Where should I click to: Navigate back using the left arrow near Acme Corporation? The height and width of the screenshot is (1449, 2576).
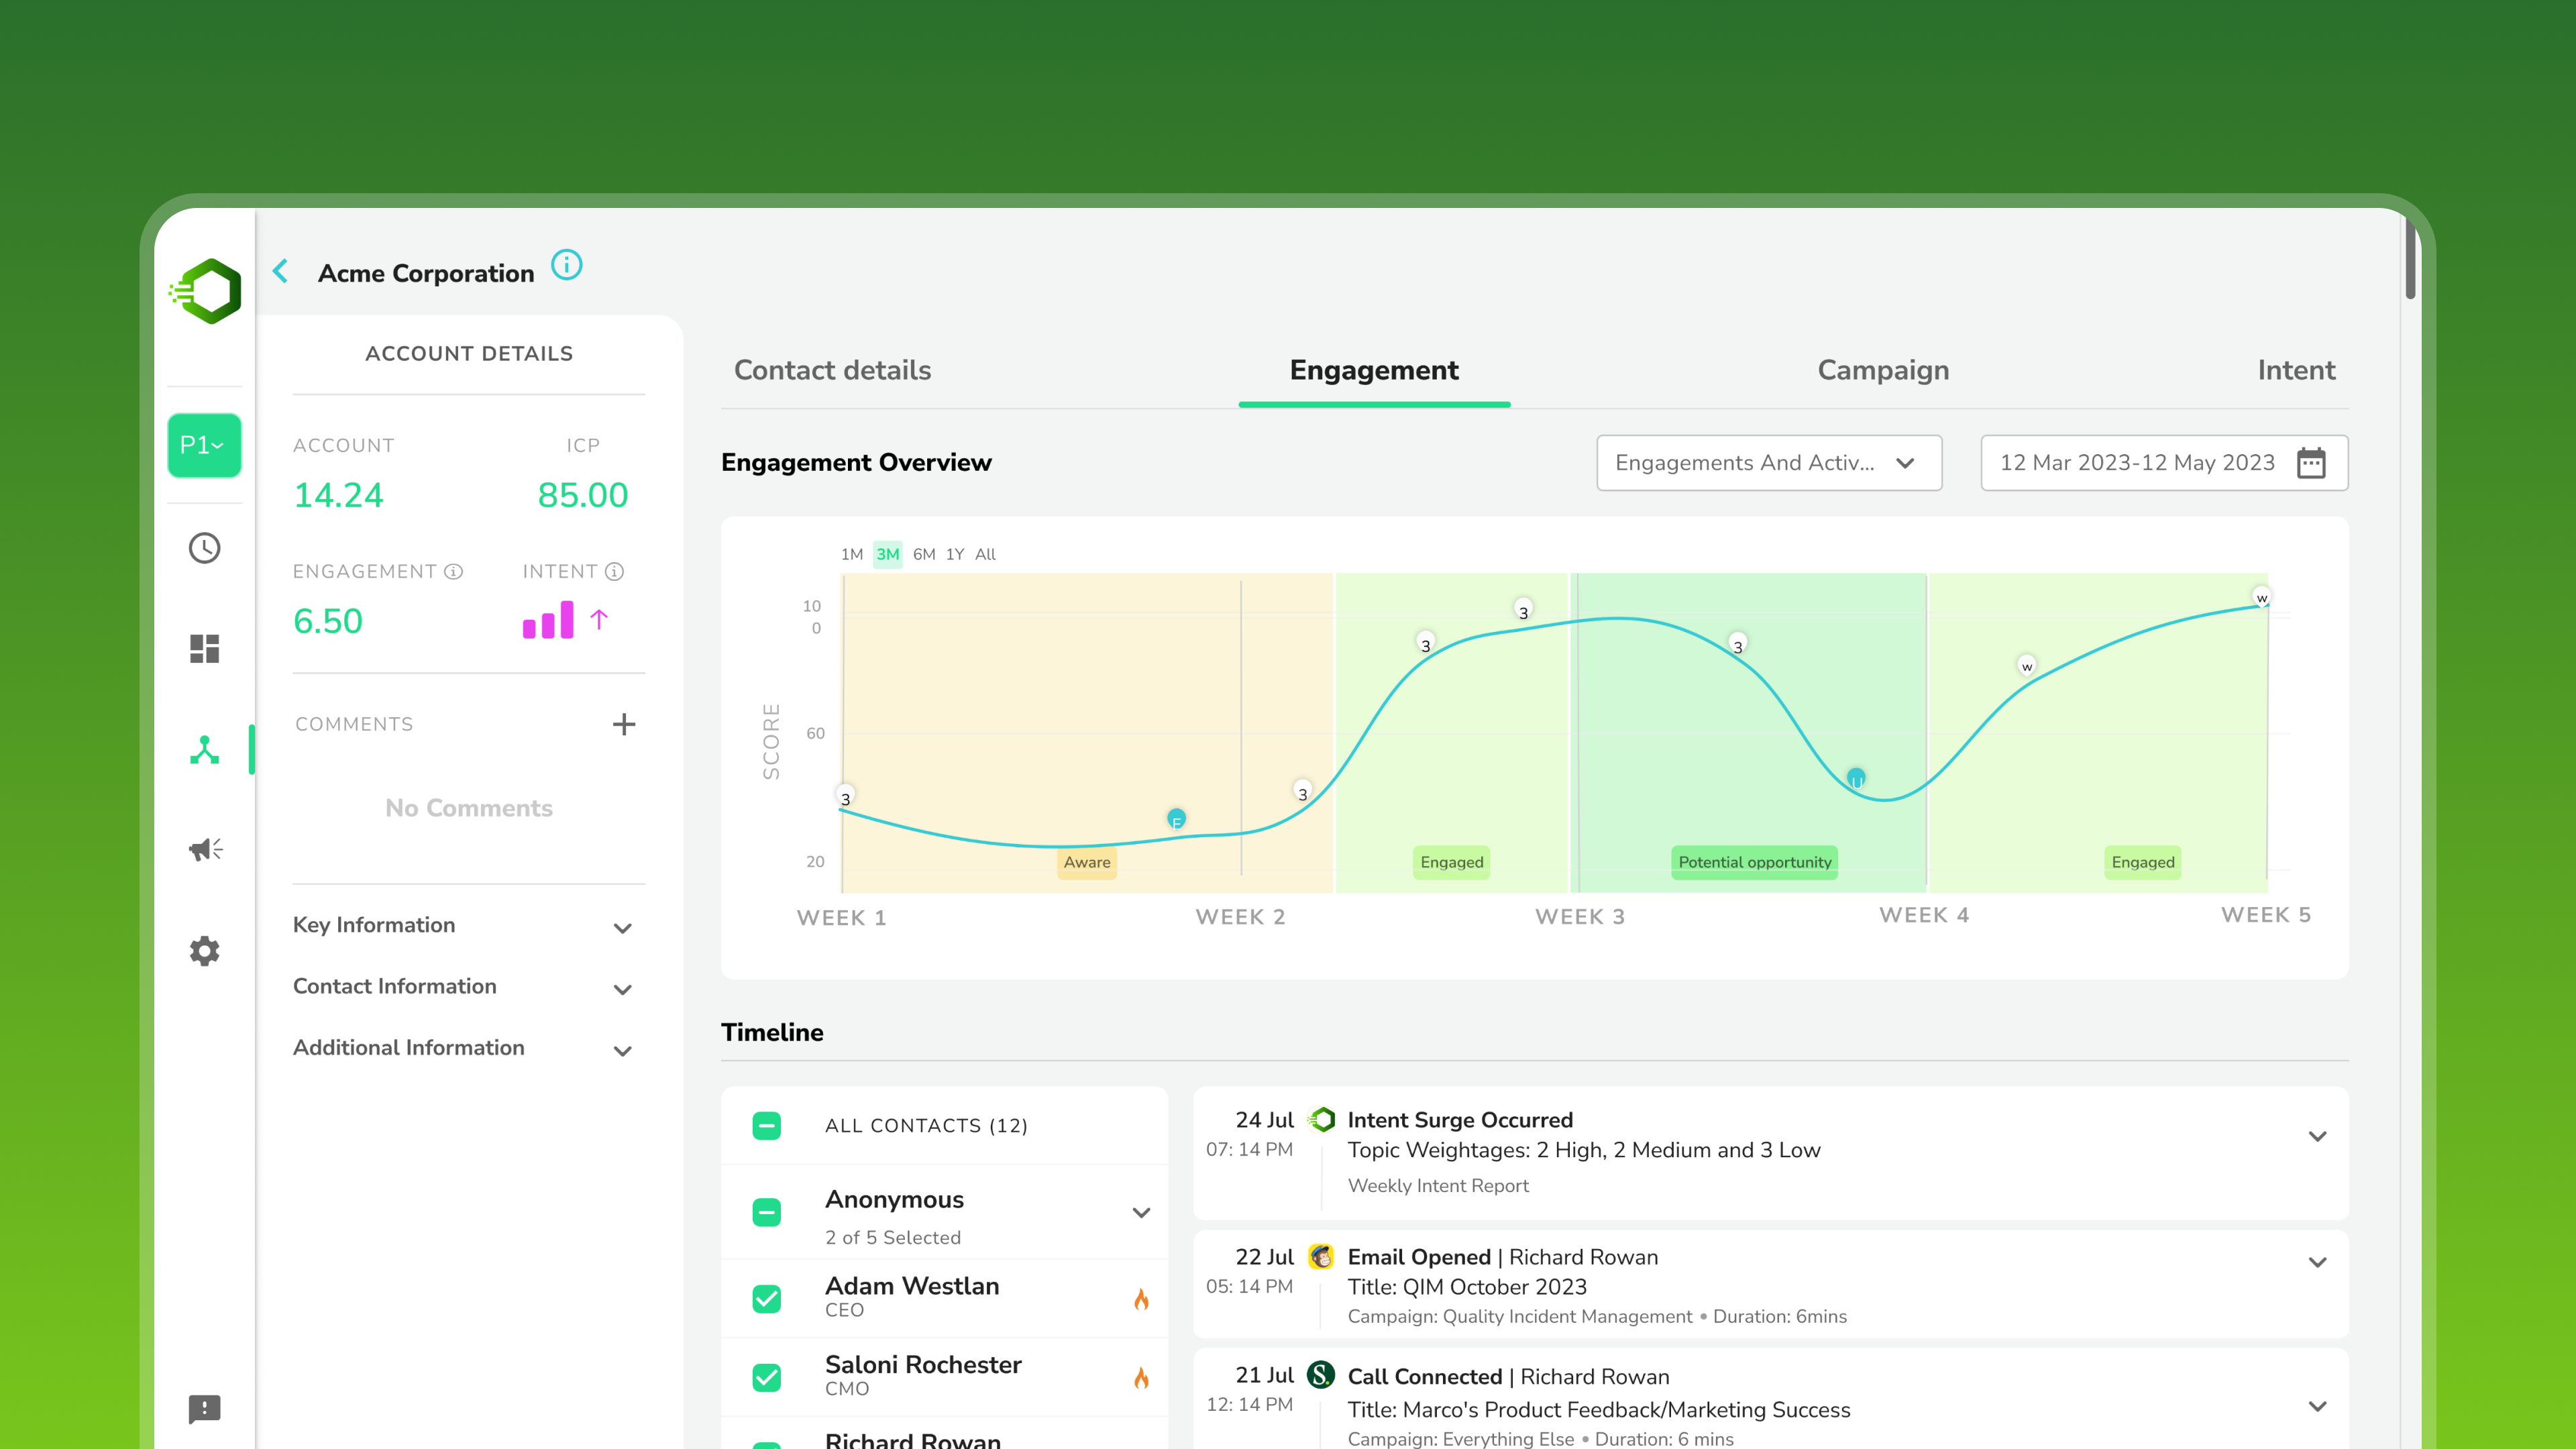pos(280,271)
